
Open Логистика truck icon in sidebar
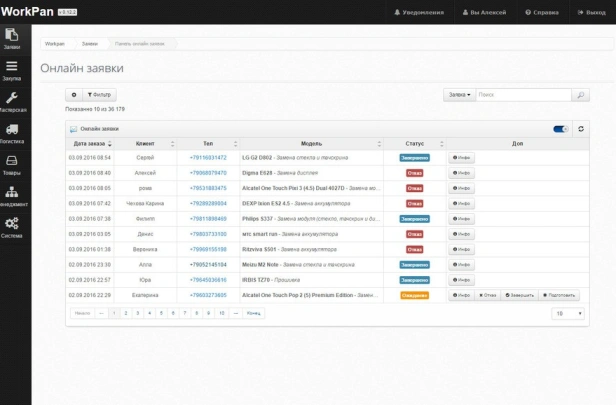pyautogui.click(x=11, y=134)
